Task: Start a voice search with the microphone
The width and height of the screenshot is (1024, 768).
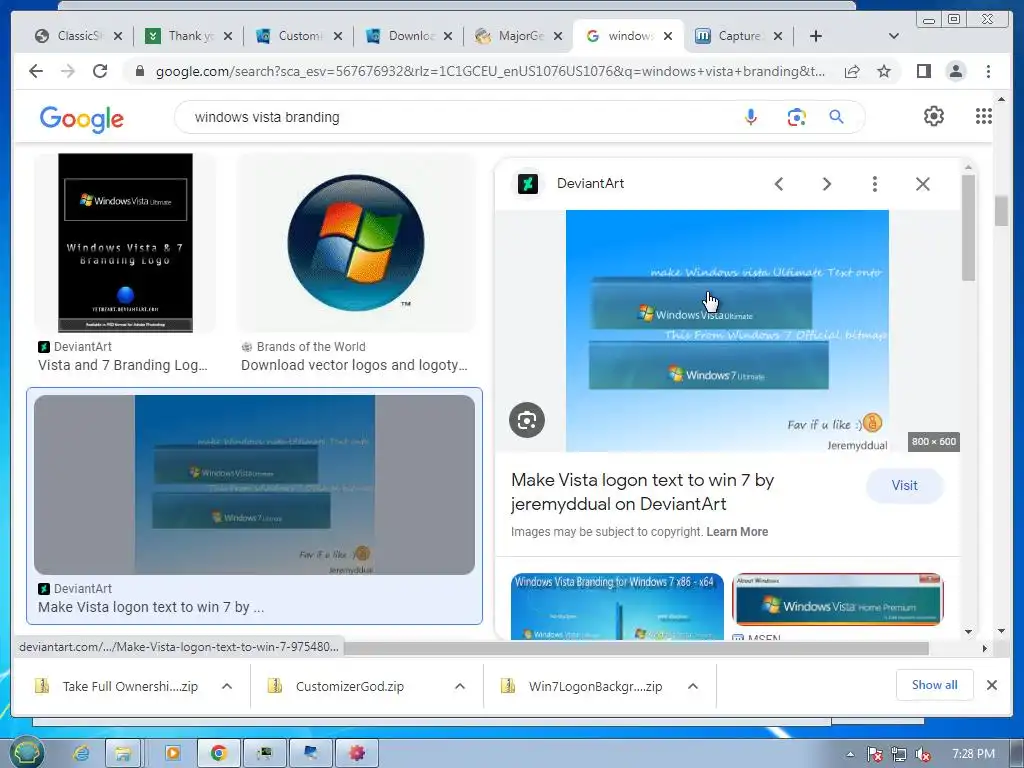Action: click(751, 117)
